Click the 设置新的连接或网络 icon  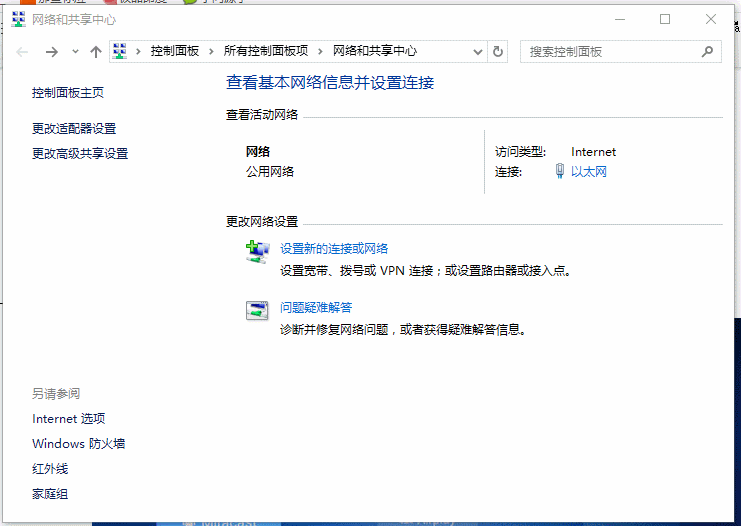coord(257,251)
